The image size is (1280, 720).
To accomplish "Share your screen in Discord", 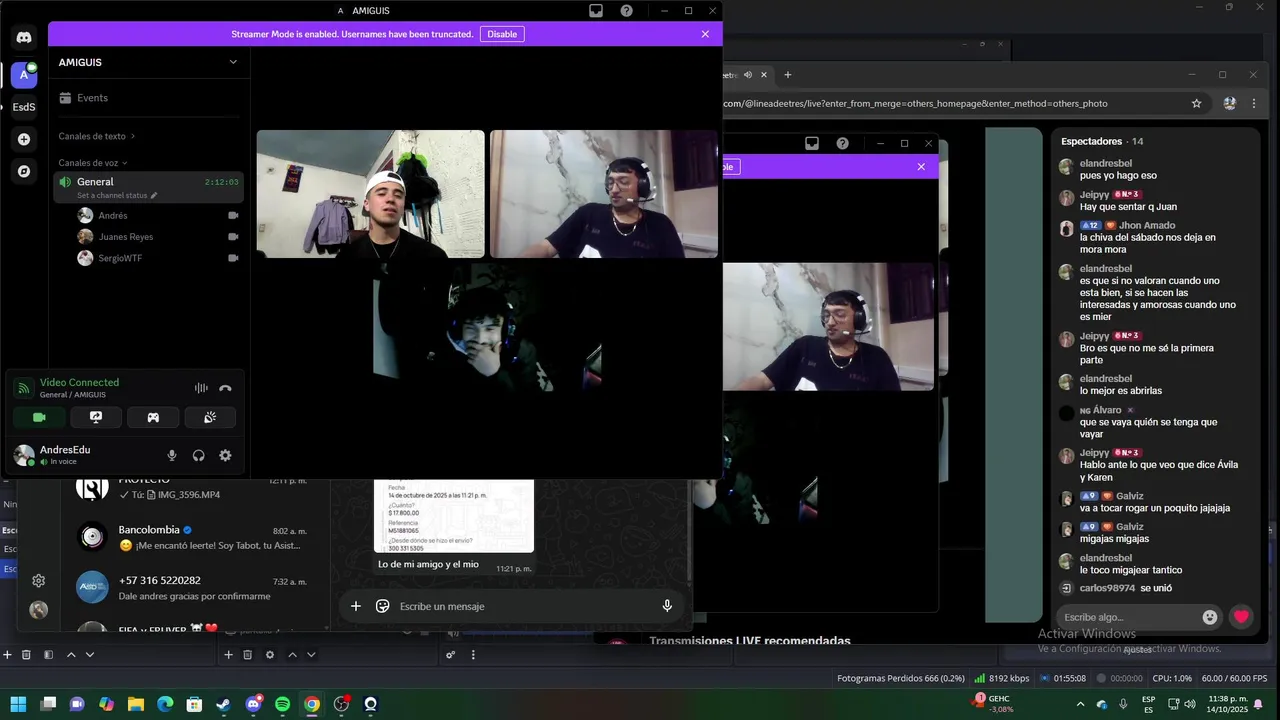I will (96, 417).
